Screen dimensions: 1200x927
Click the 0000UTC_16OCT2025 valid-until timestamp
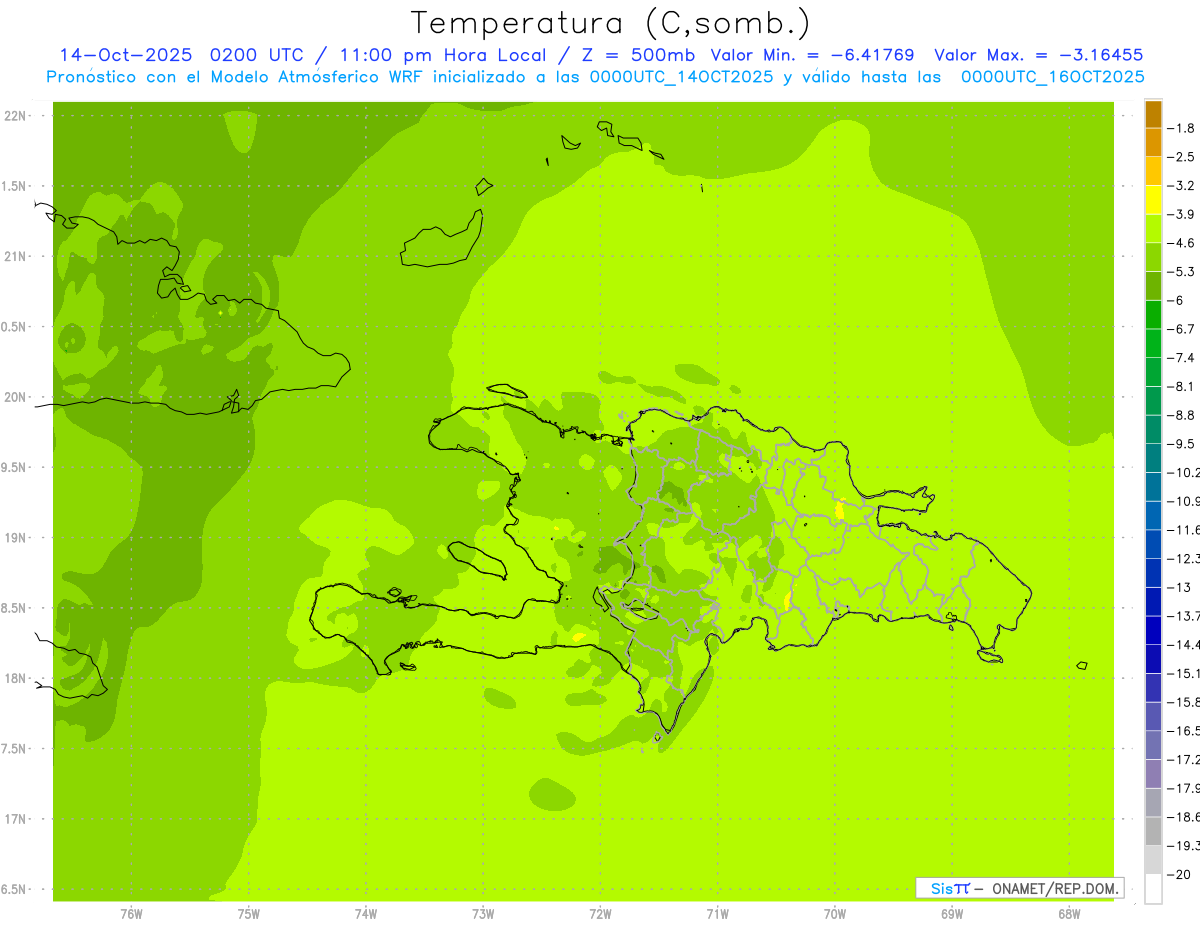[1052, 76]
